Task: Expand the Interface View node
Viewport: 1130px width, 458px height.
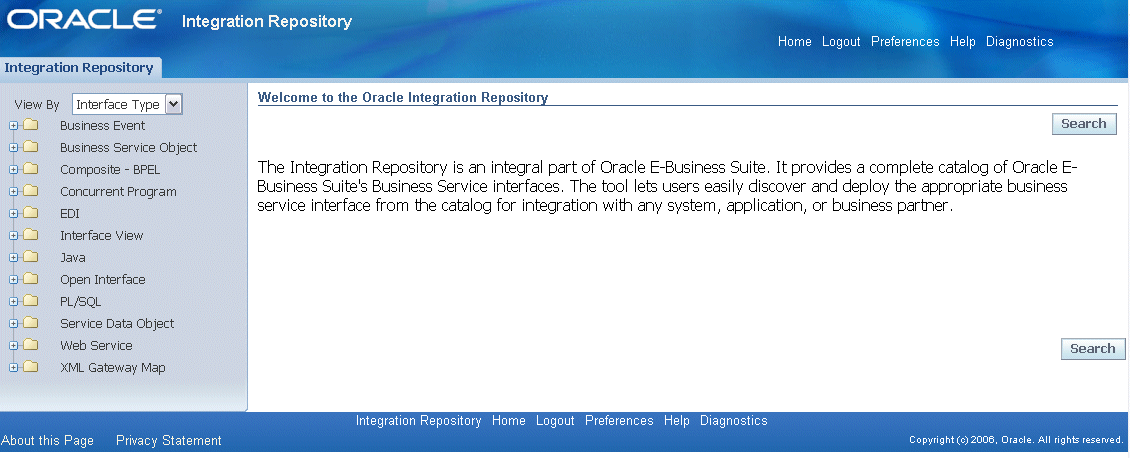Action: coord(13,235)
